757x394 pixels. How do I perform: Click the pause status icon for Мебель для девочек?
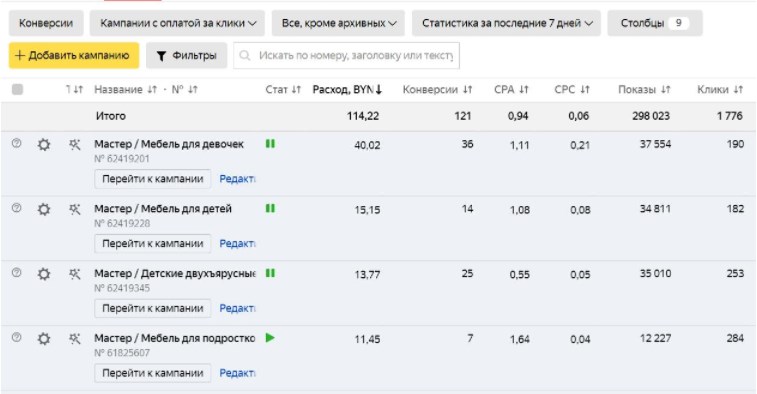point(270,143)
